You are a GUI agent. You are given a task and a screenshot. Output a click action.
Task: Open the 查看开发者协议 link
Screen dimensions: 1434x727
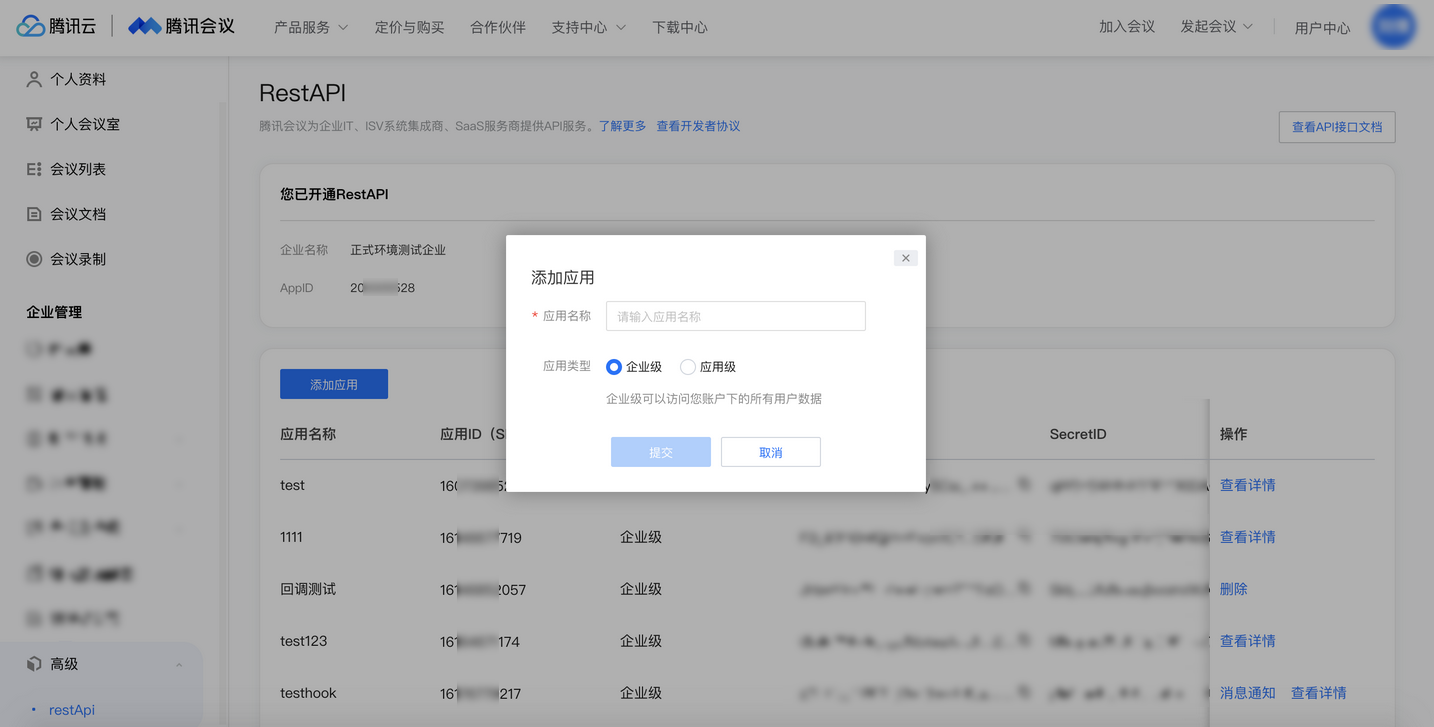[x=698, y=126]
